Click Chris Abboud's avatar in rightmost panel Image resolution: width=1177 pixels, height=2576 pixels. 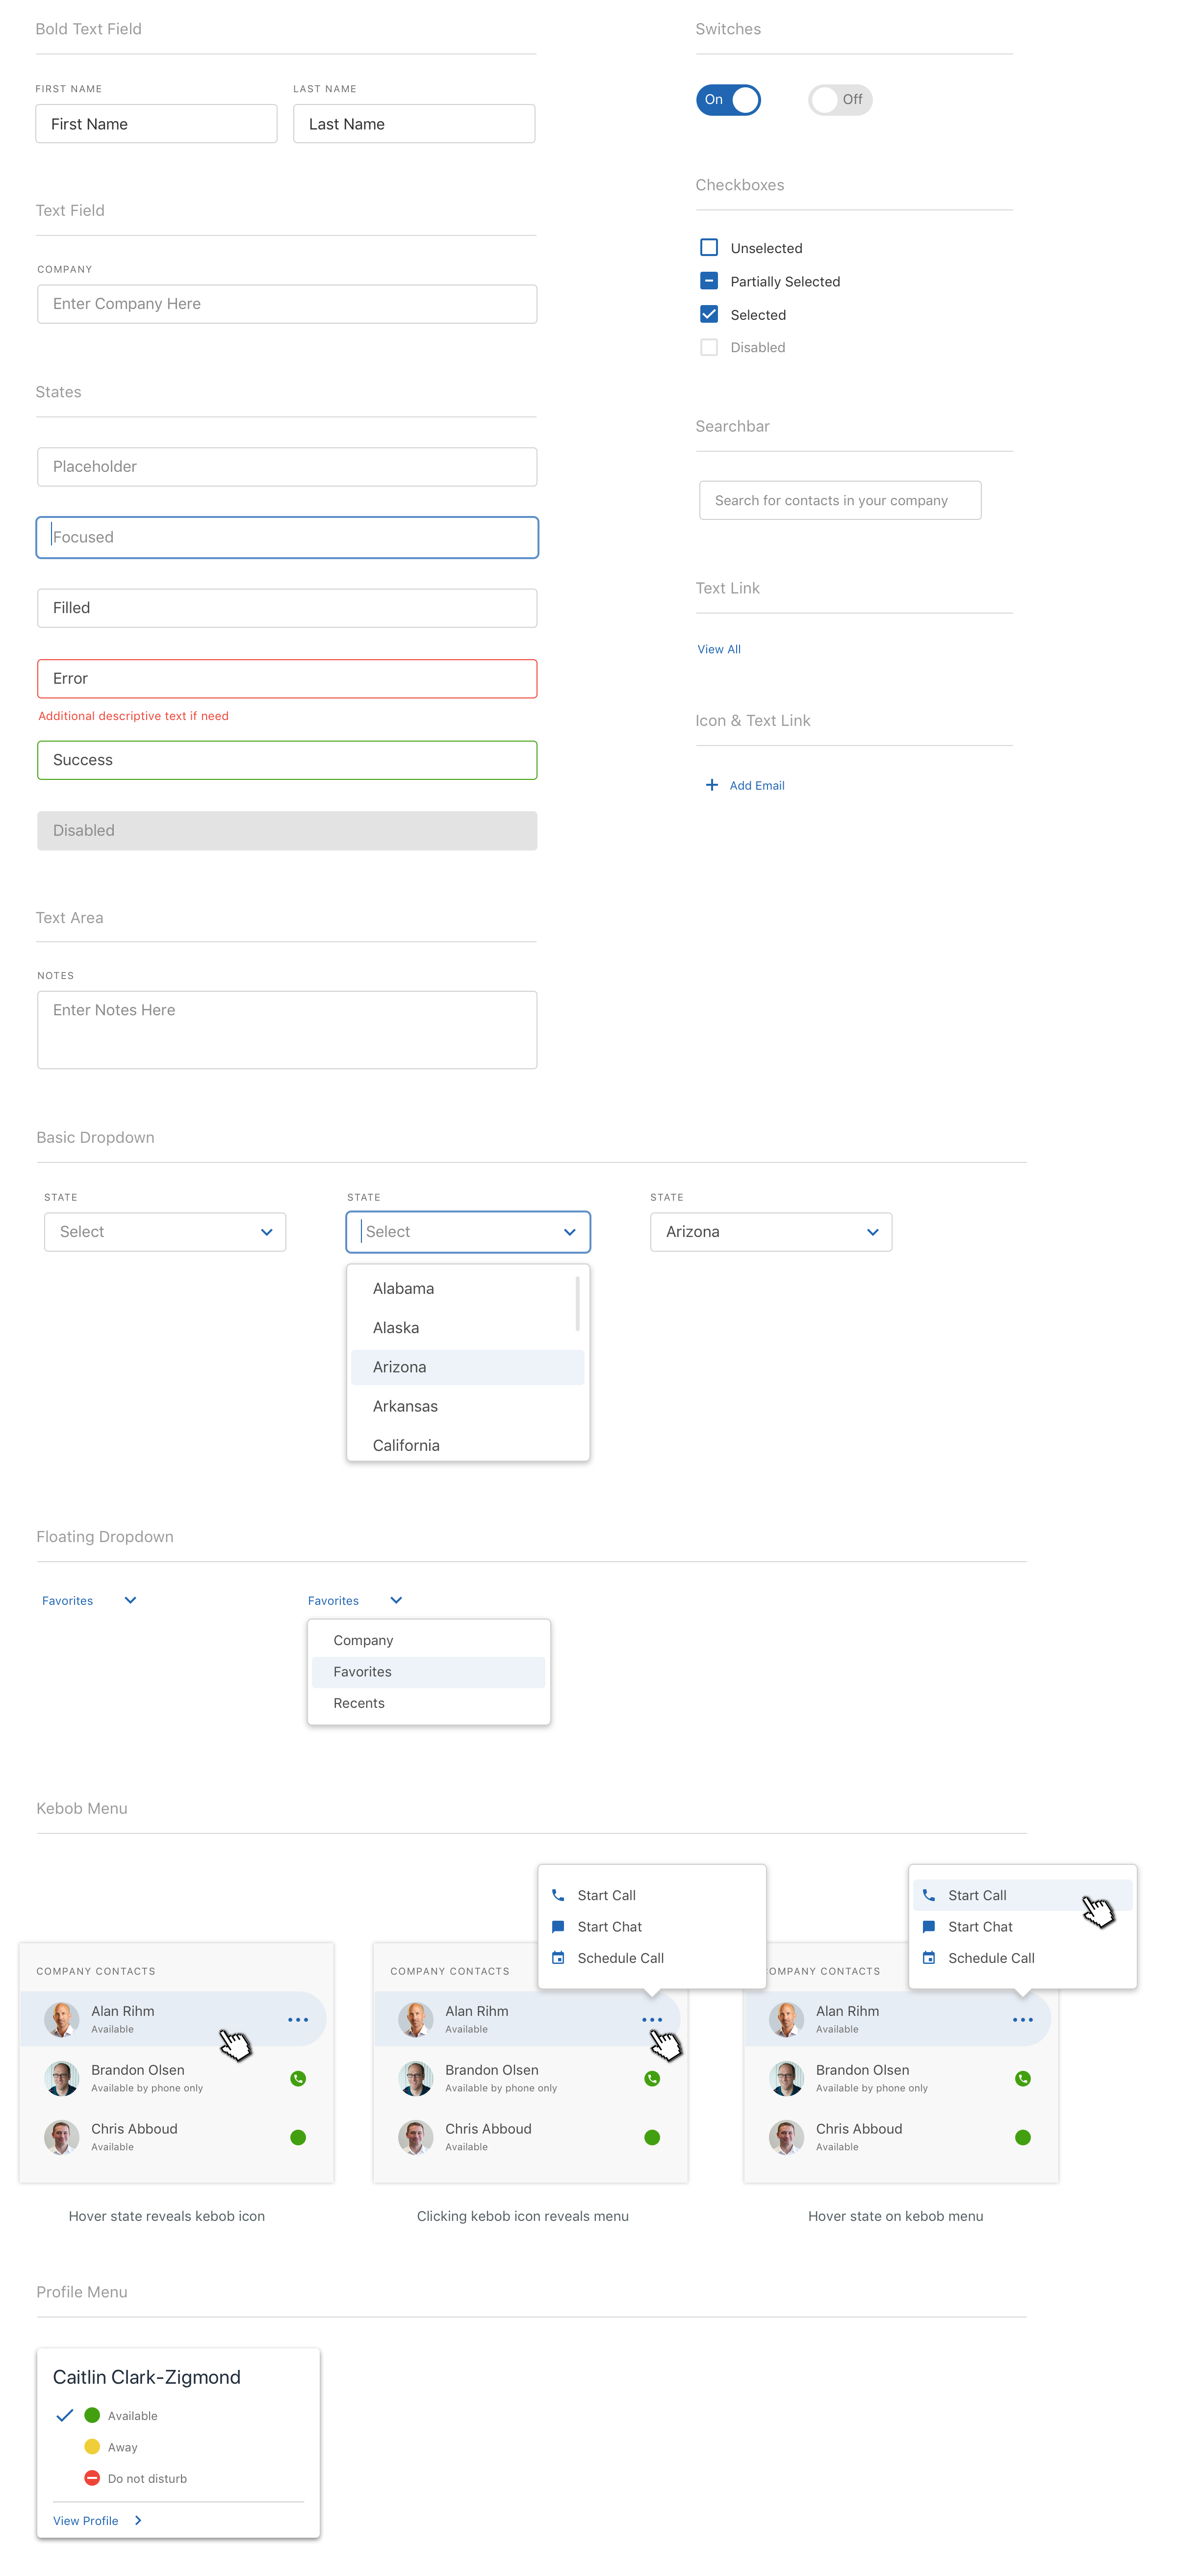pyautogui.click(x=786, y=2138)
